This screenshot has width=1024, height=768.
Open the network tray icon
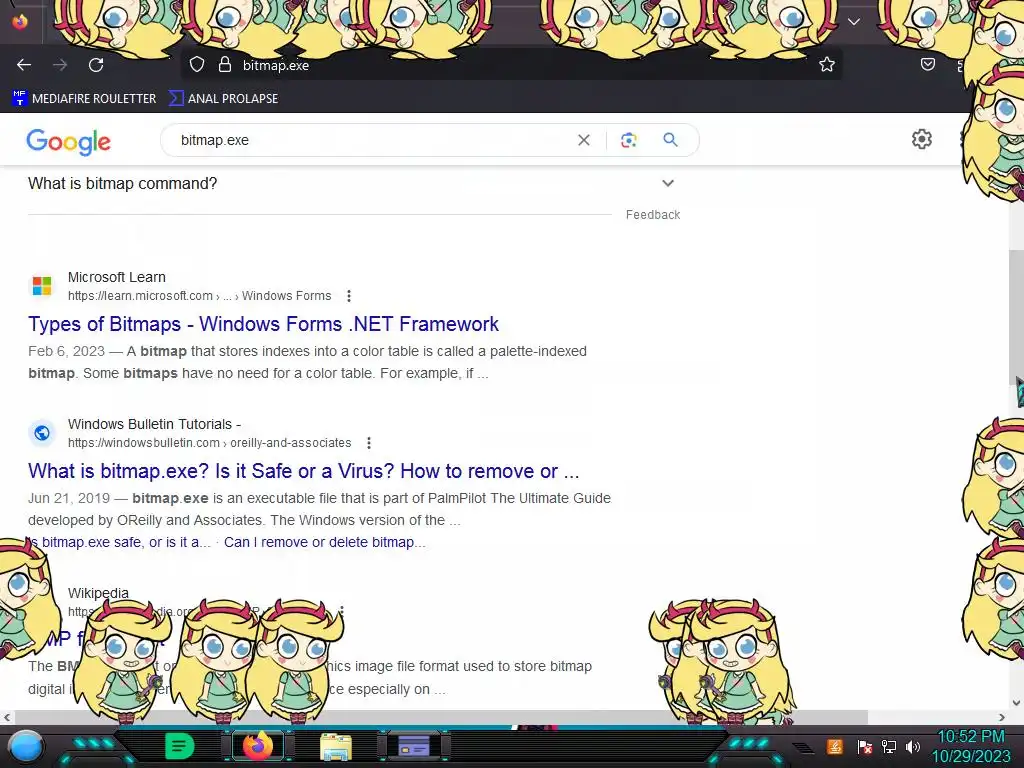click(x=889, y=746)
